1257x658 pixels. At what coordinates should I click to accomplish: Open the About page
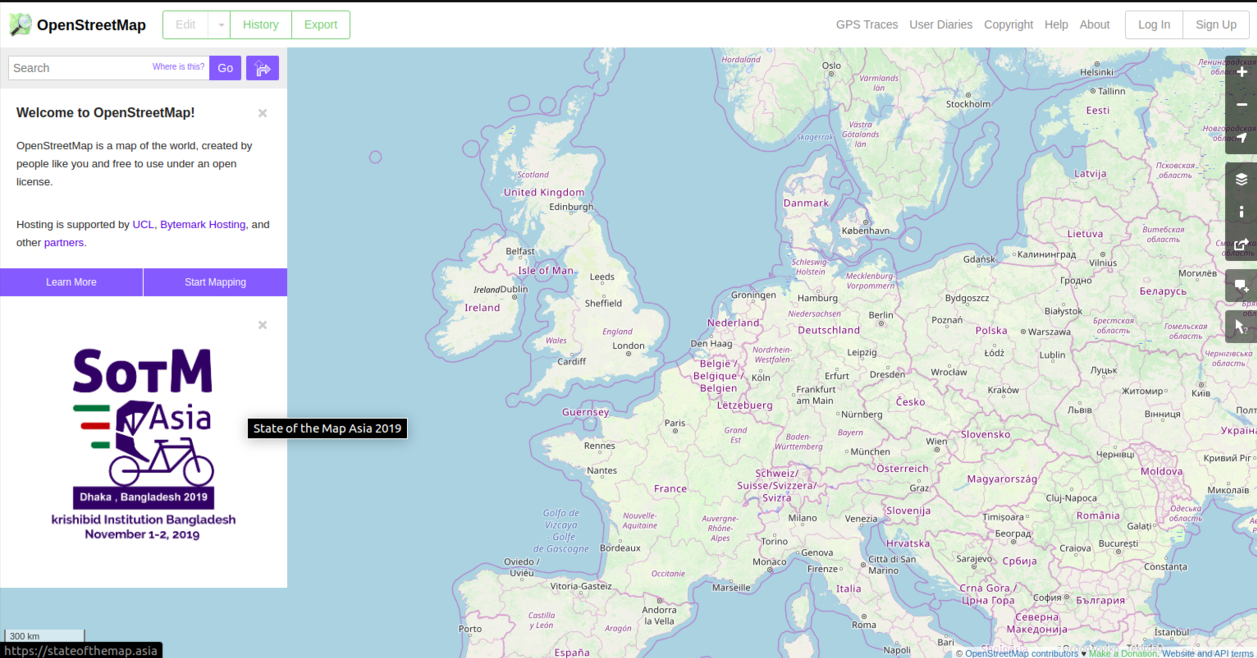(1095, 25)
